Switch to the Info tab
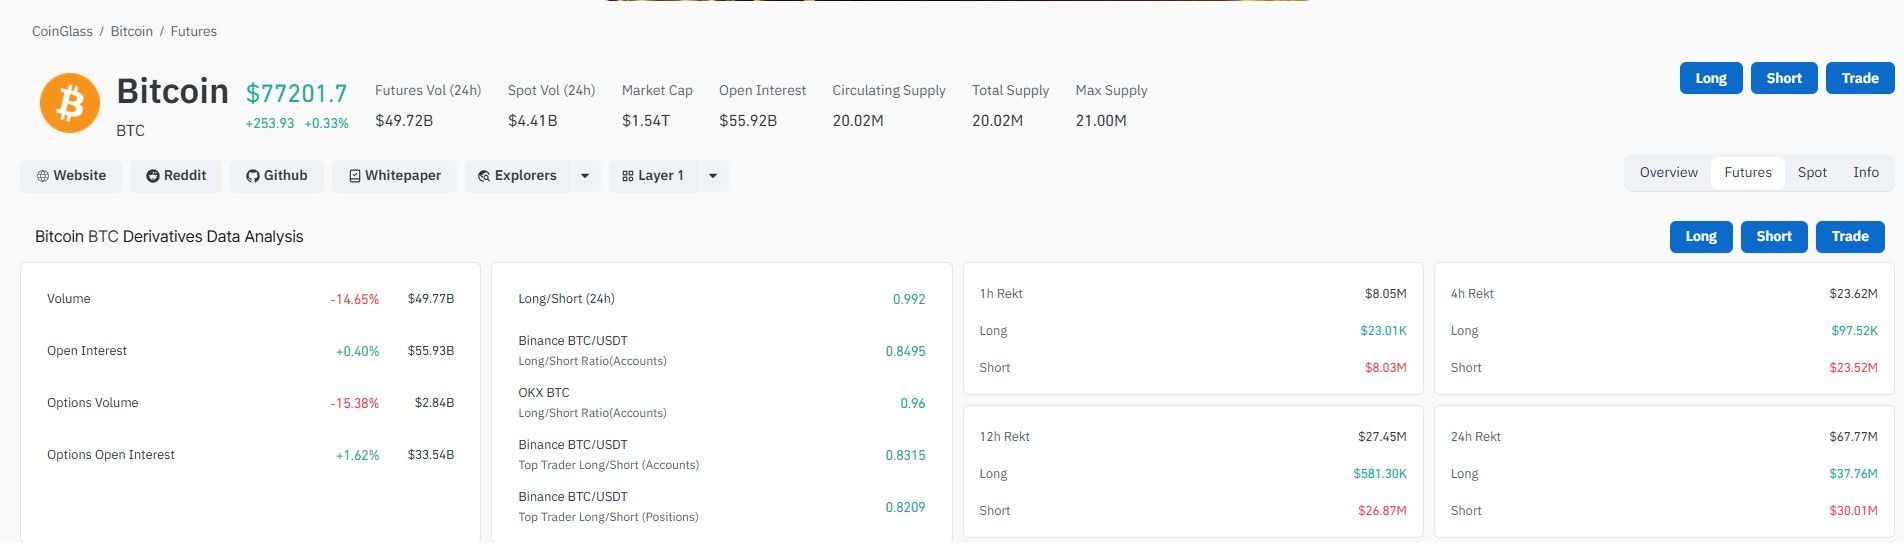The height and width of the screenshot is (543, 1904). pyautogui.click(x=1866, y=173)
